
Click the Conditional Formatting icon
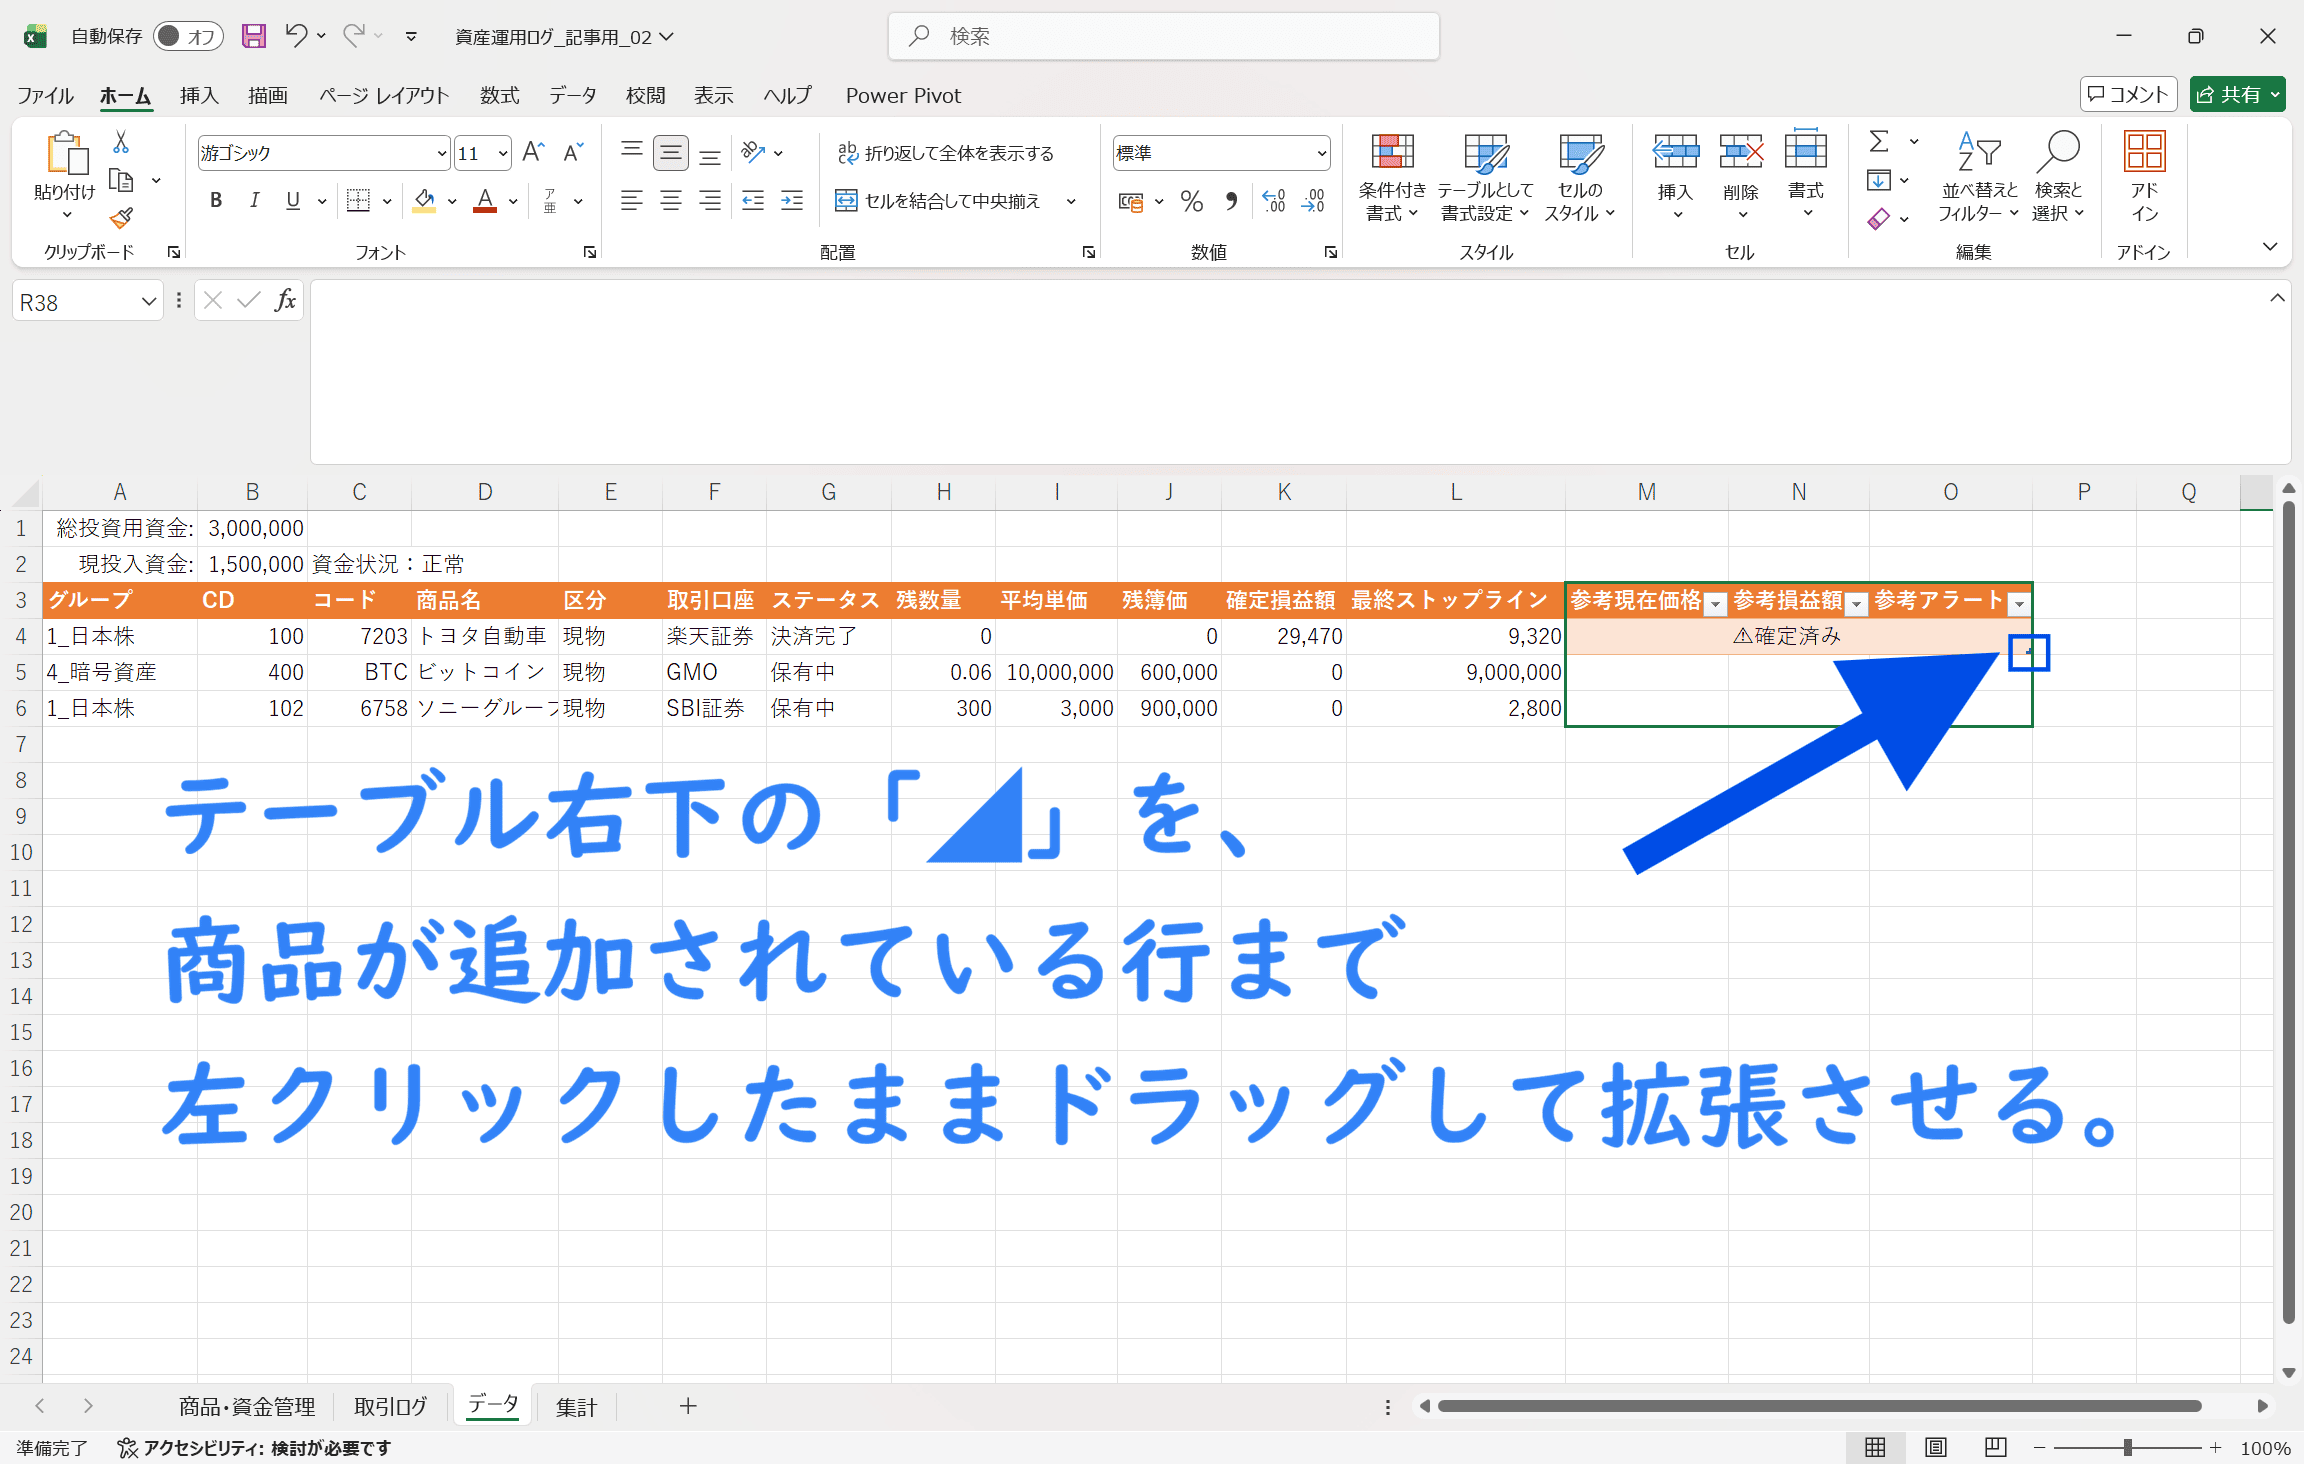click(1391, 153)
